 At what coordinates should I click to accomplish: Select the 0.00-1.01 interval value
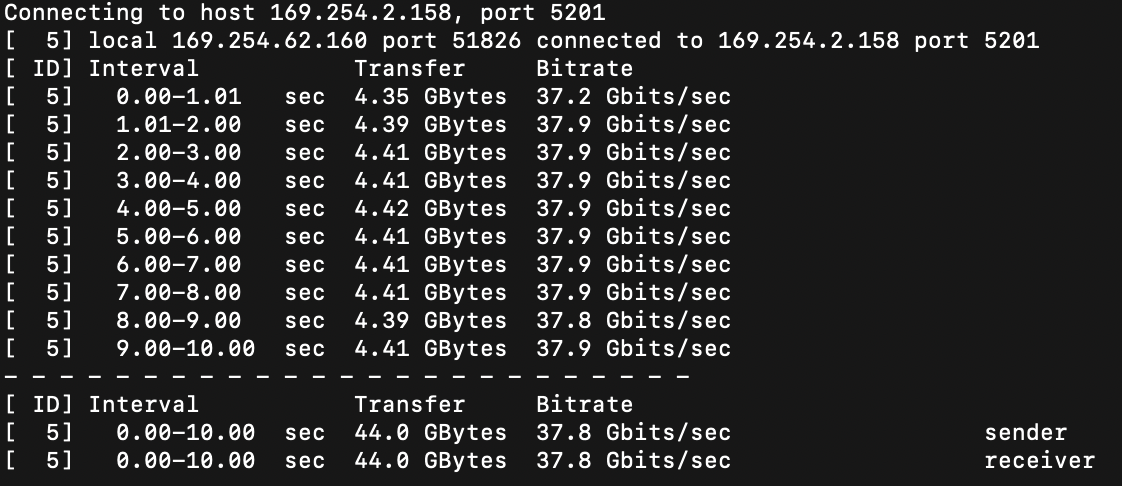[178, 97]
